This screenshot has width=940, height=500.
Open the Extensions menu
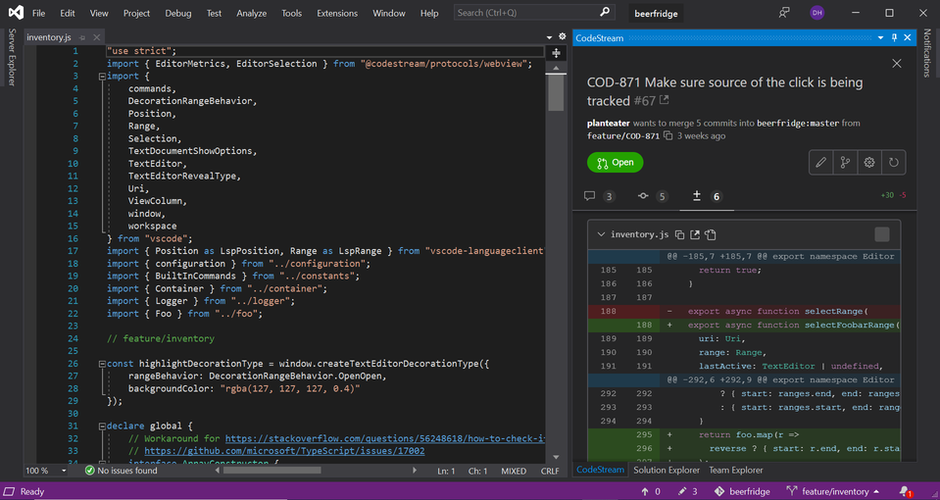(337, 13)
